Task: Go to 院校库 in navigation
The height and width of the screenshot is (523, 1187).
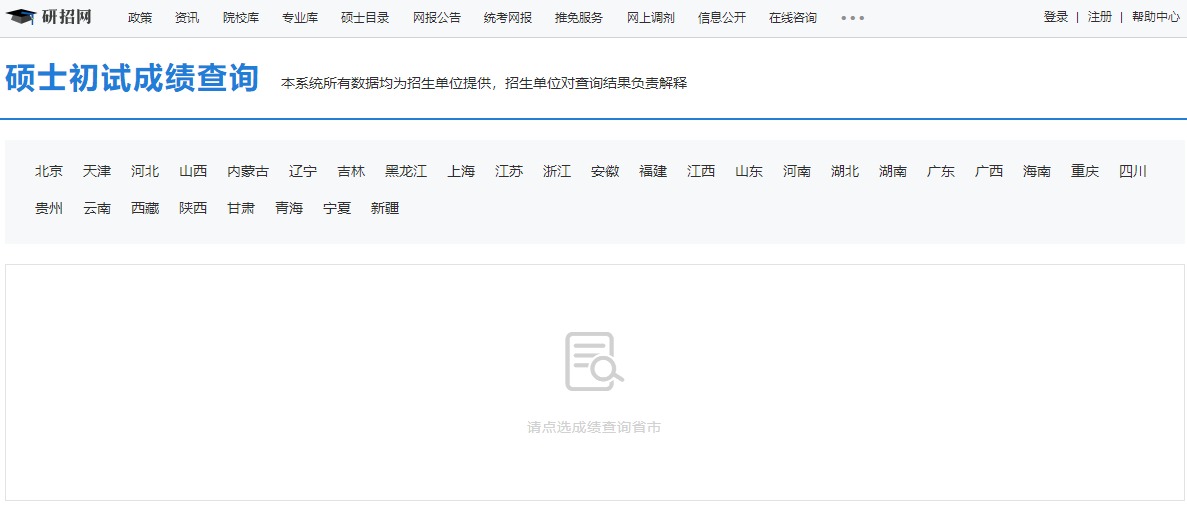Action: (x=241, y=18)
